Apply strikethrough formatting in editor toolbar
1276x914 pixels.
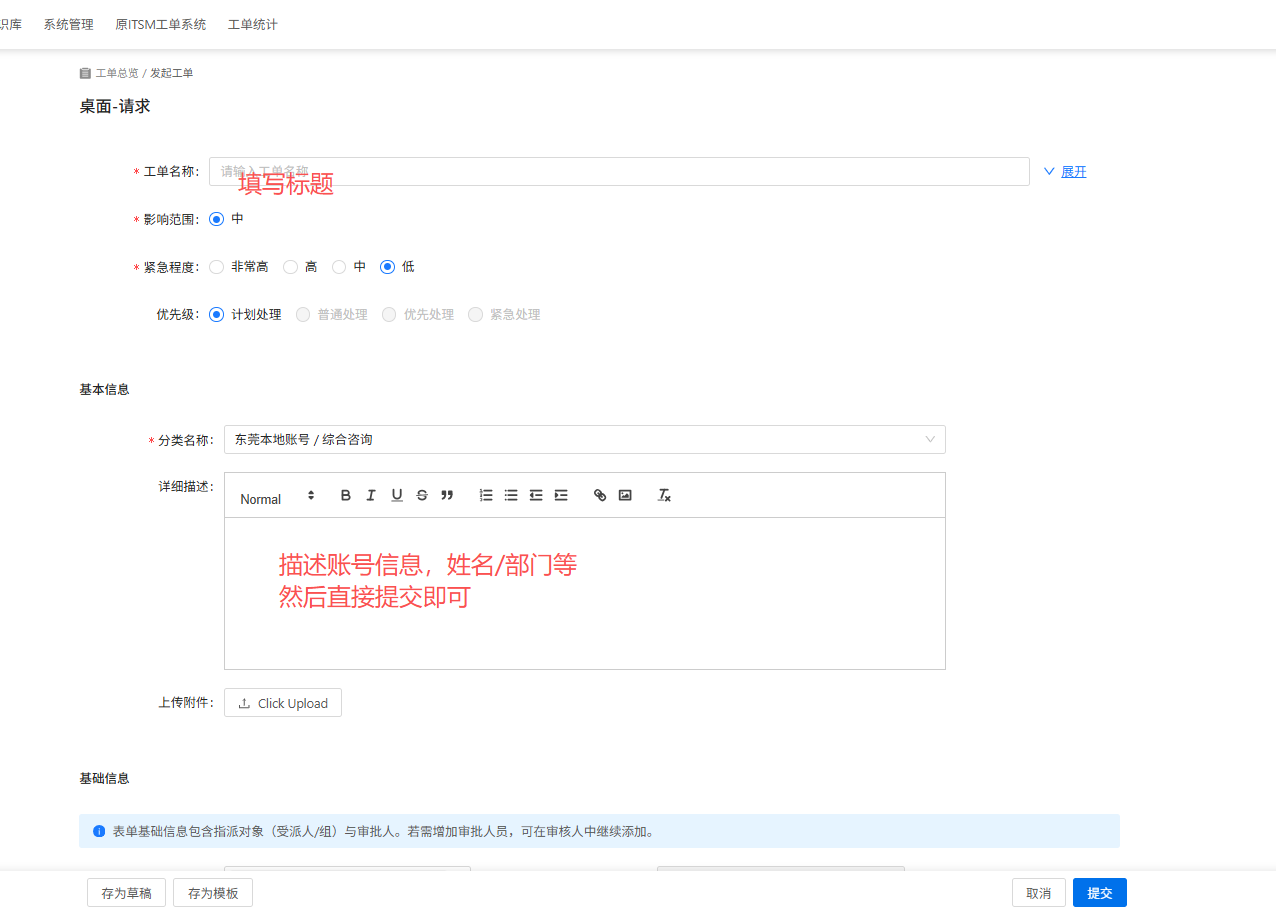coord(422,495)
